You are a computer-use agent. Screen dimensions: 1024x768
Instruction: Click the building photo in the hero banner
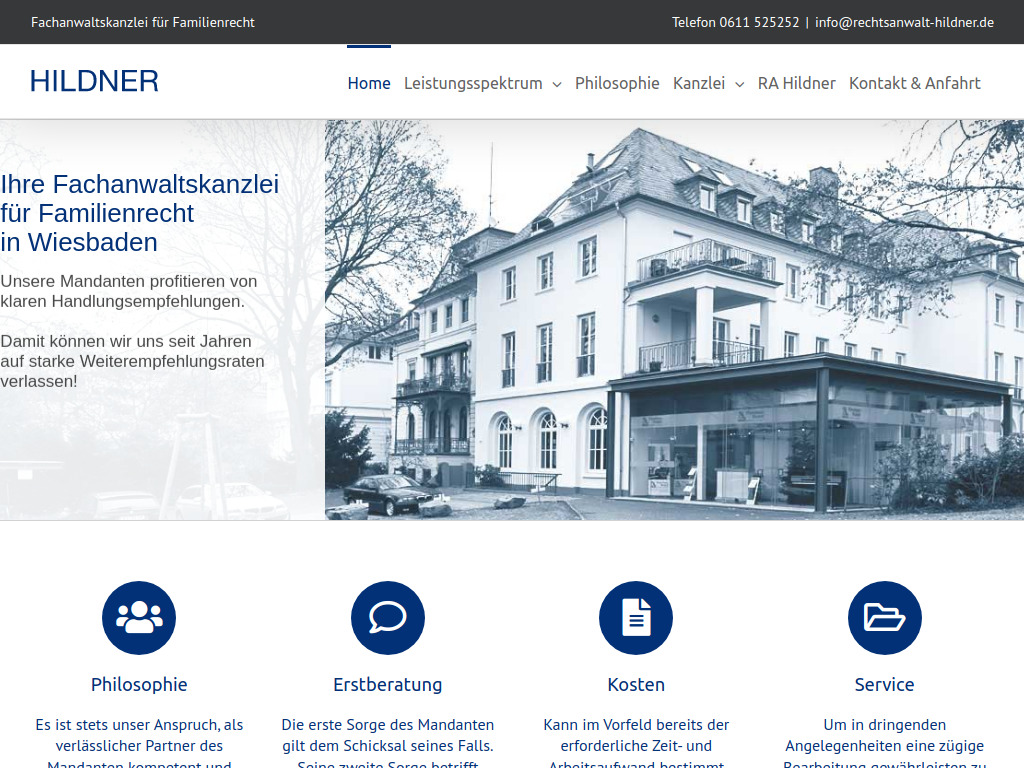(674, 319)
